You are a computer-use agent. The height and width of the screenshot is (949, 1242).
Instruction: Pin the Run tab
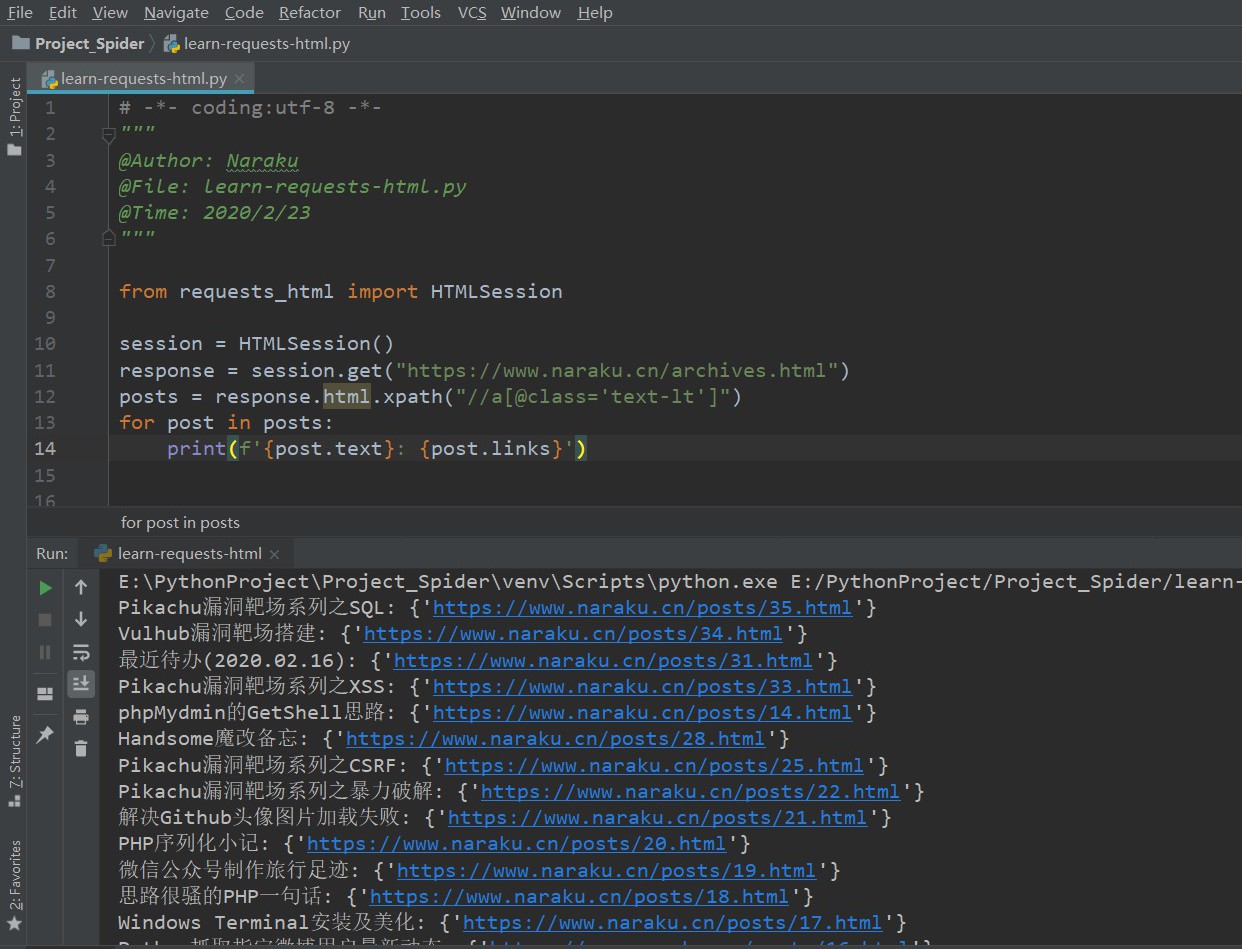[45, 735]
